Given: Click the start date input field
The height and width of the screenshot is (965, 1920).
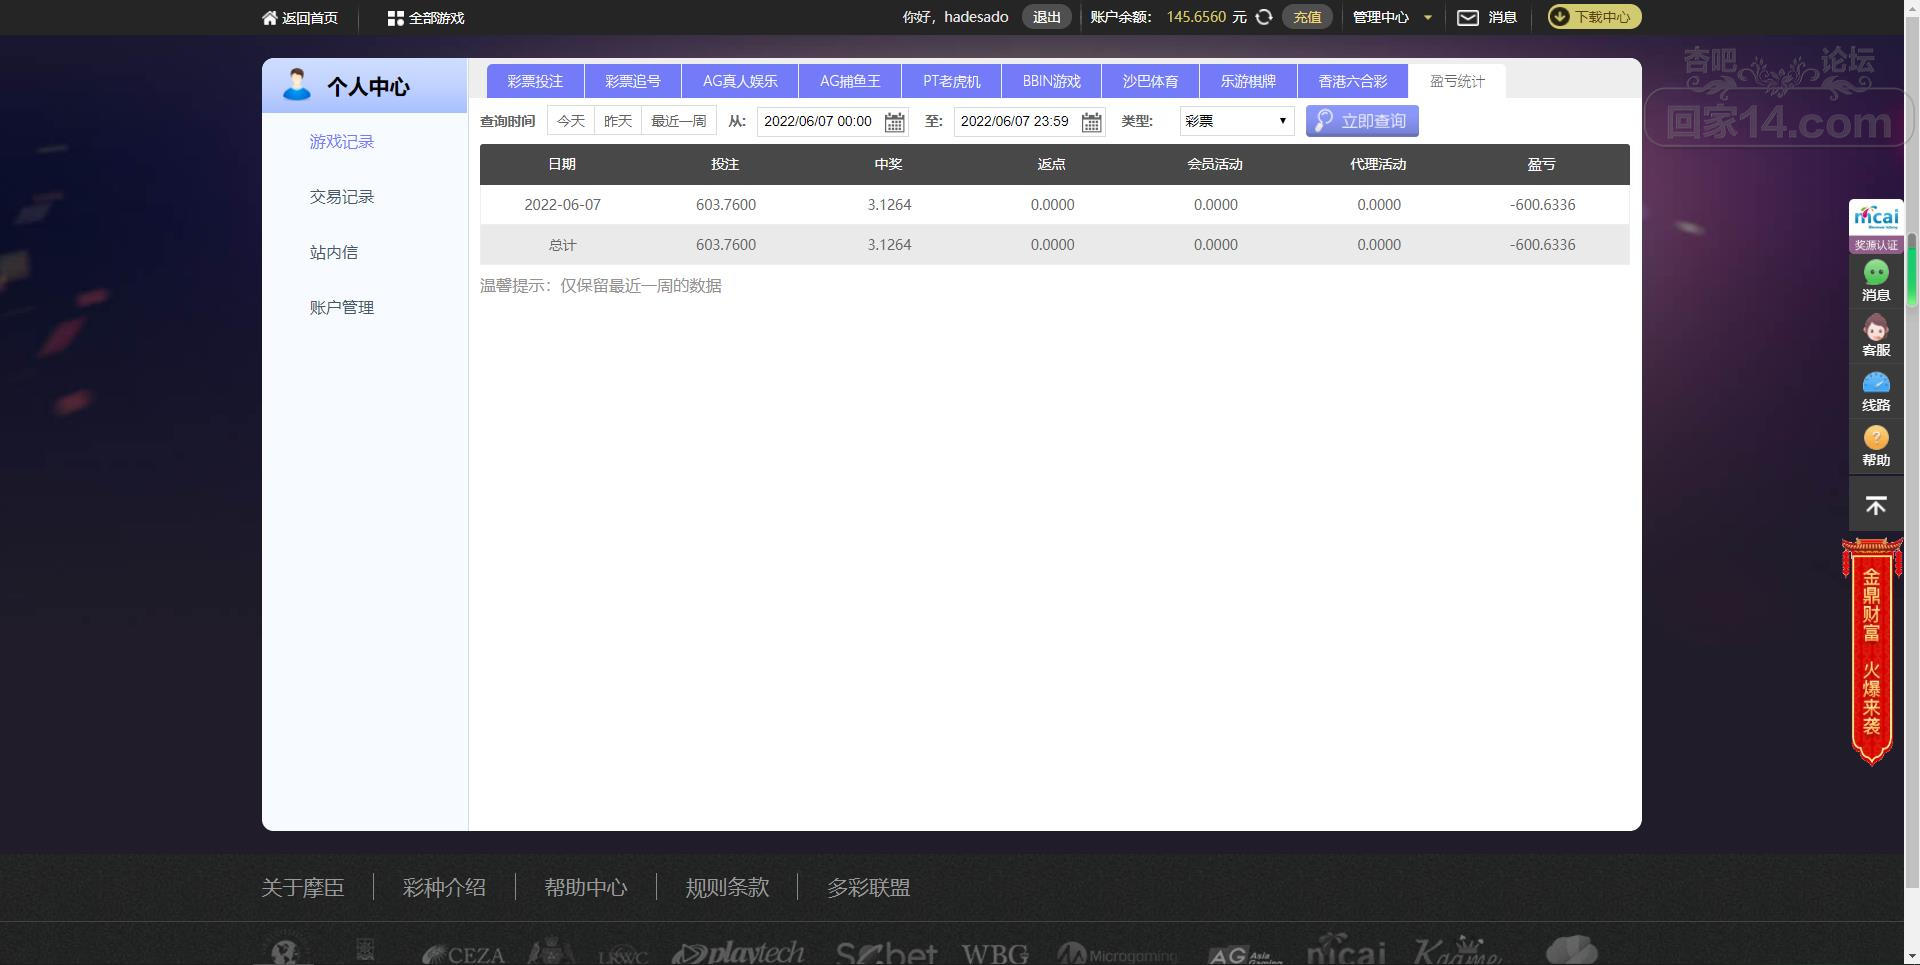Looking at the screenshot, I should click(820, 121).
